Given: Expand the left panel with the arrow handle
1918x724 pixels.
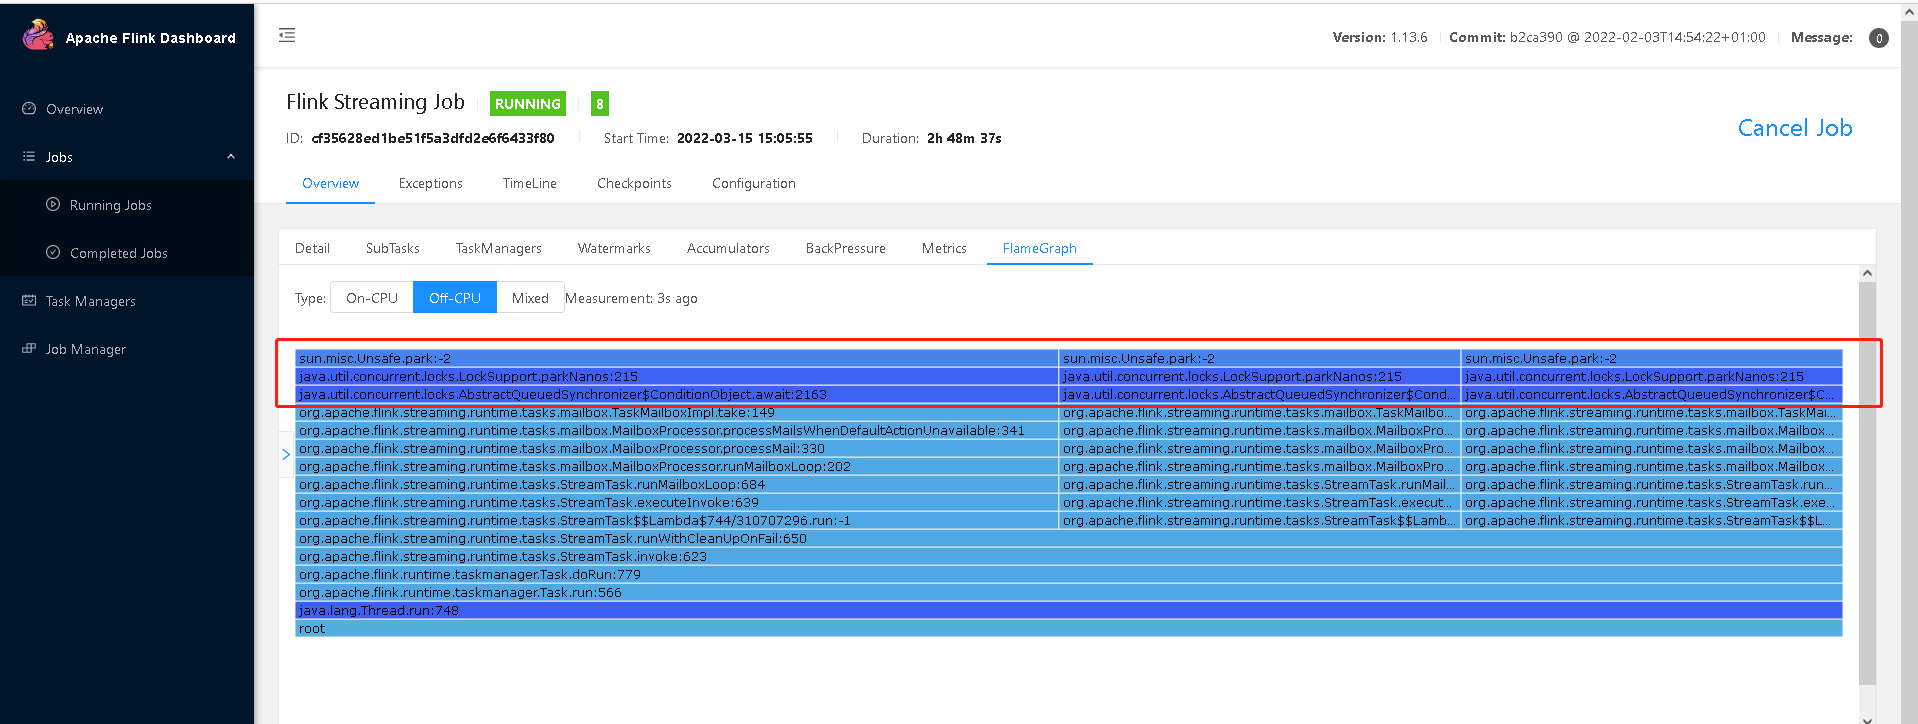Looking at the screenshot, I should tap(286, 455).
